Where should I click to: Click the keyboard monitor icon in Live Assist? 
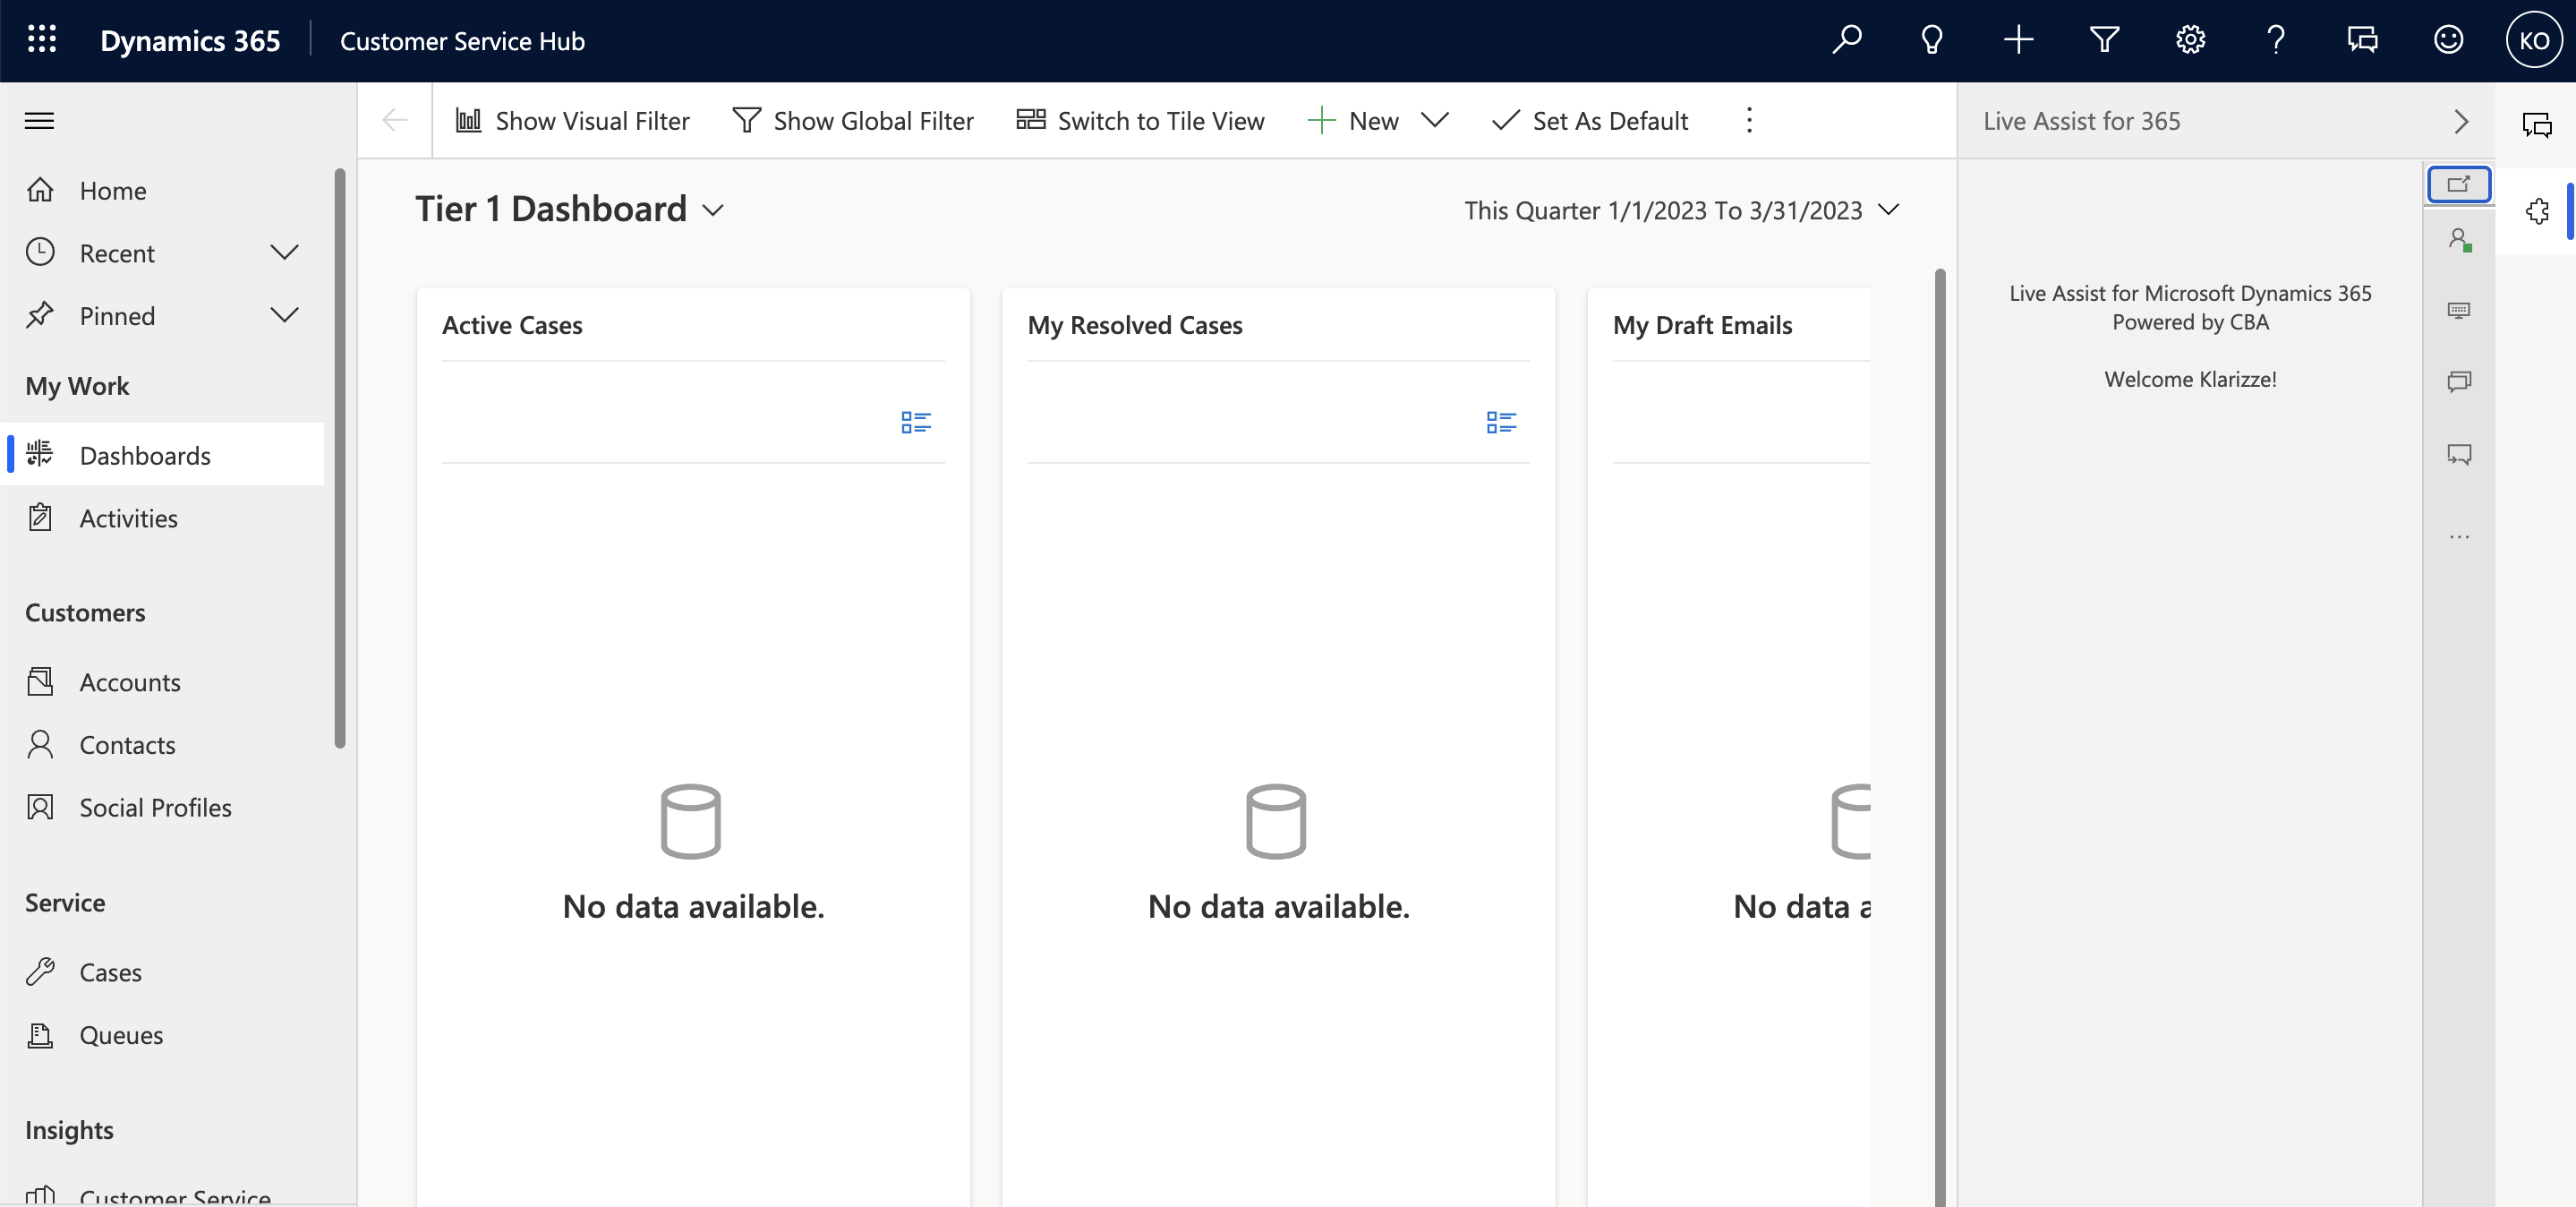2459,310
